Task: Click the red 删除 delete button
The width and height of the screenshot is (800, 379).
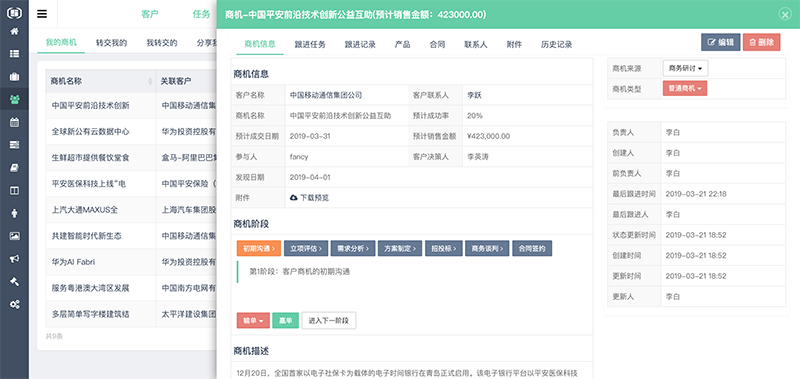Action: tap(761, 42)
